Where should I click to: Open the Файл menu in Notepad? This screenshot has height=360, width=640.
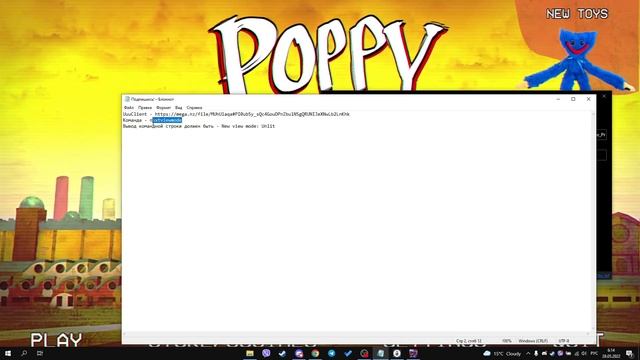click(129, 108)
